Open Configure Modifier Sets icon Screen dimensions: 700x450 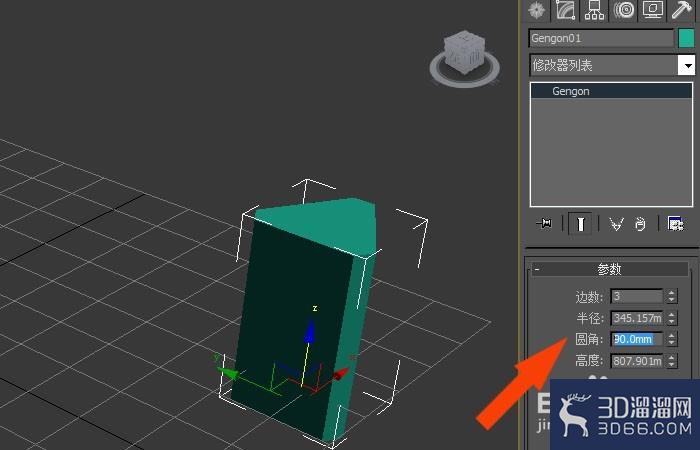[675, 223]
